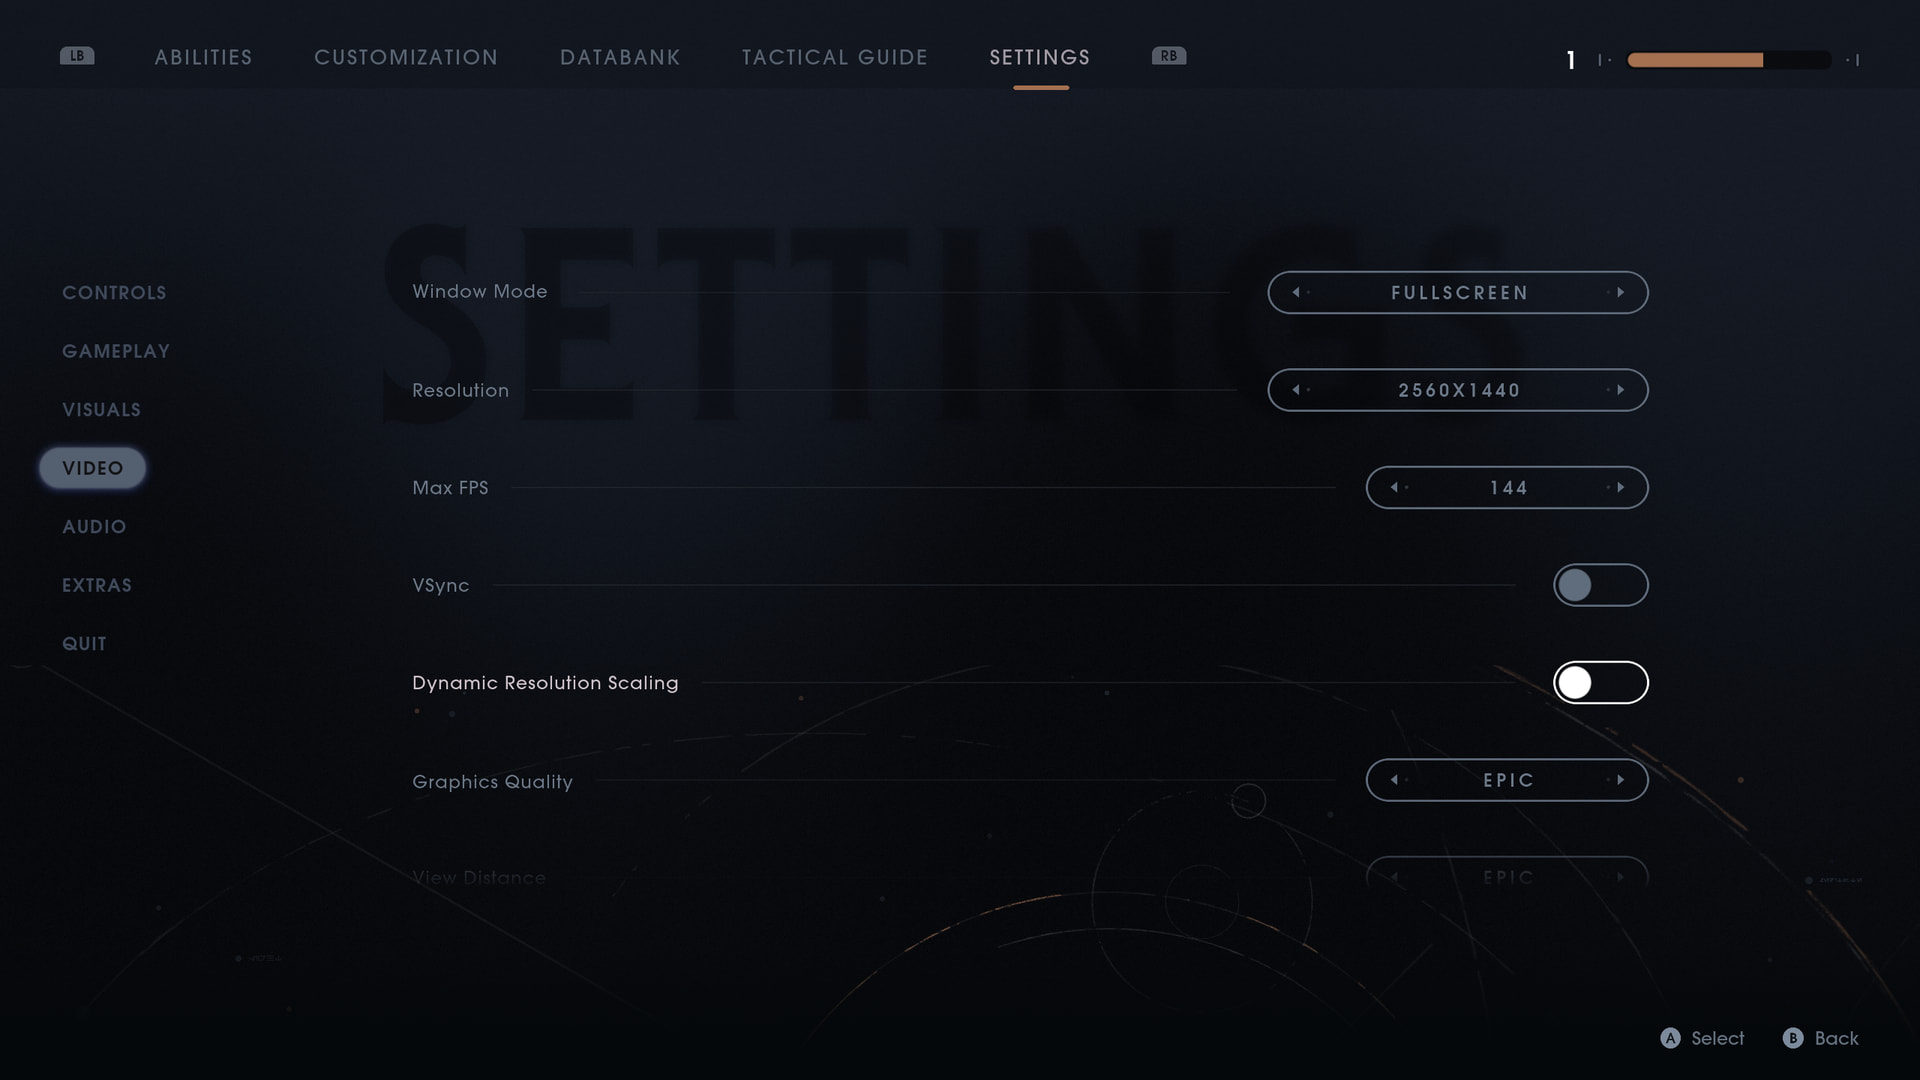Click Graphics Quality right arrow
Screen dimensions: 1920x1080
point(1620,780)
